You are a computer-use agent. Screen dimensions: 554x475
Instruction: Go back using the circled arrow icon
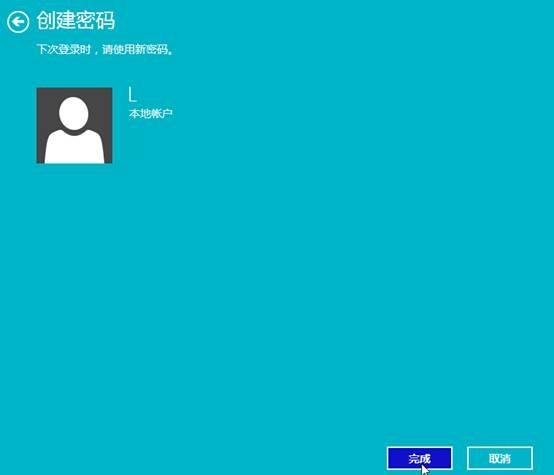(x=18, y=22)
